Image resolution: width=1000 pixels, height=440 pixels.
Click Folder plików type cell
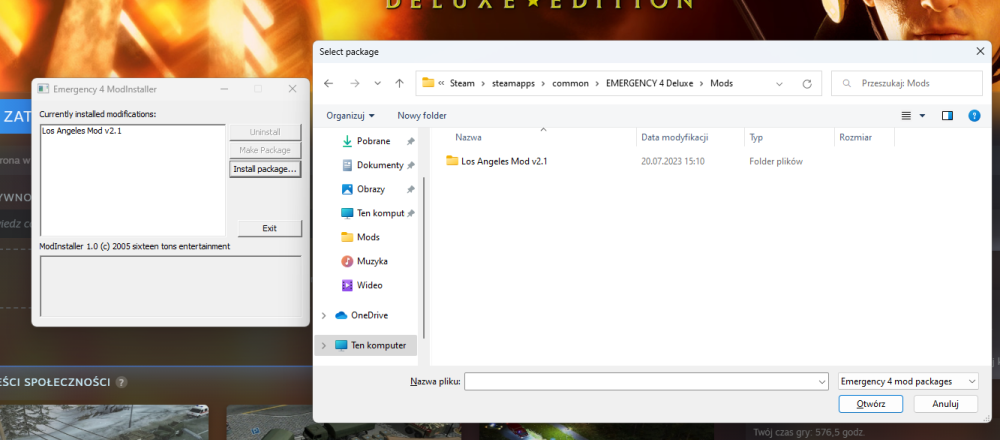tap(776, 161)
